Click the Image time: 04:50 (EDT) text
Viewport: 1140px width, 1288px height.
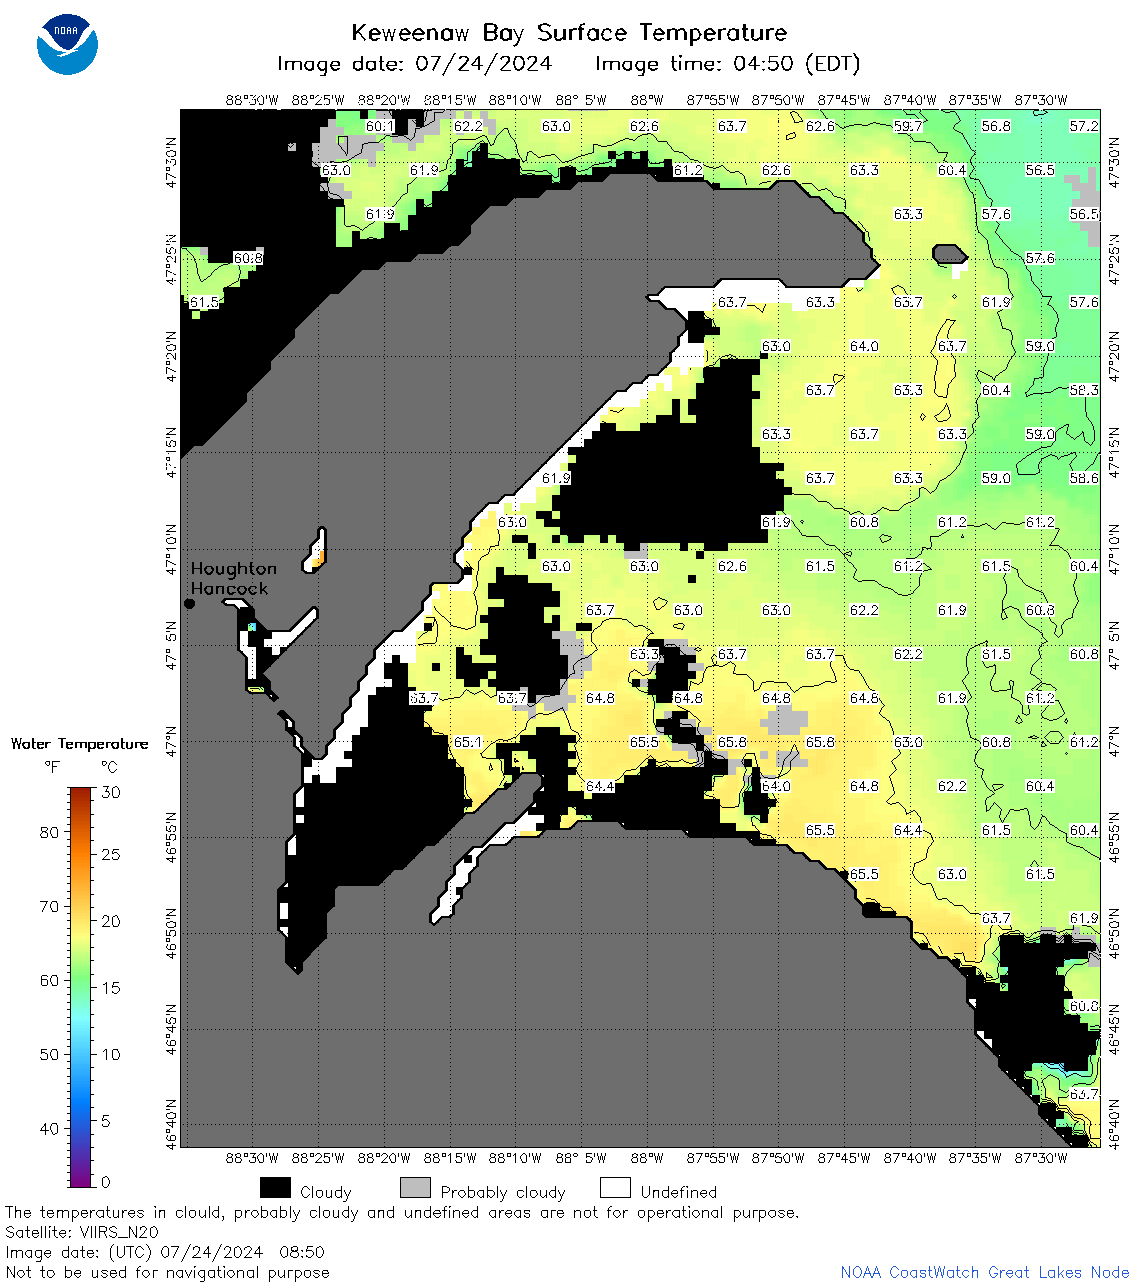(727, 64)
